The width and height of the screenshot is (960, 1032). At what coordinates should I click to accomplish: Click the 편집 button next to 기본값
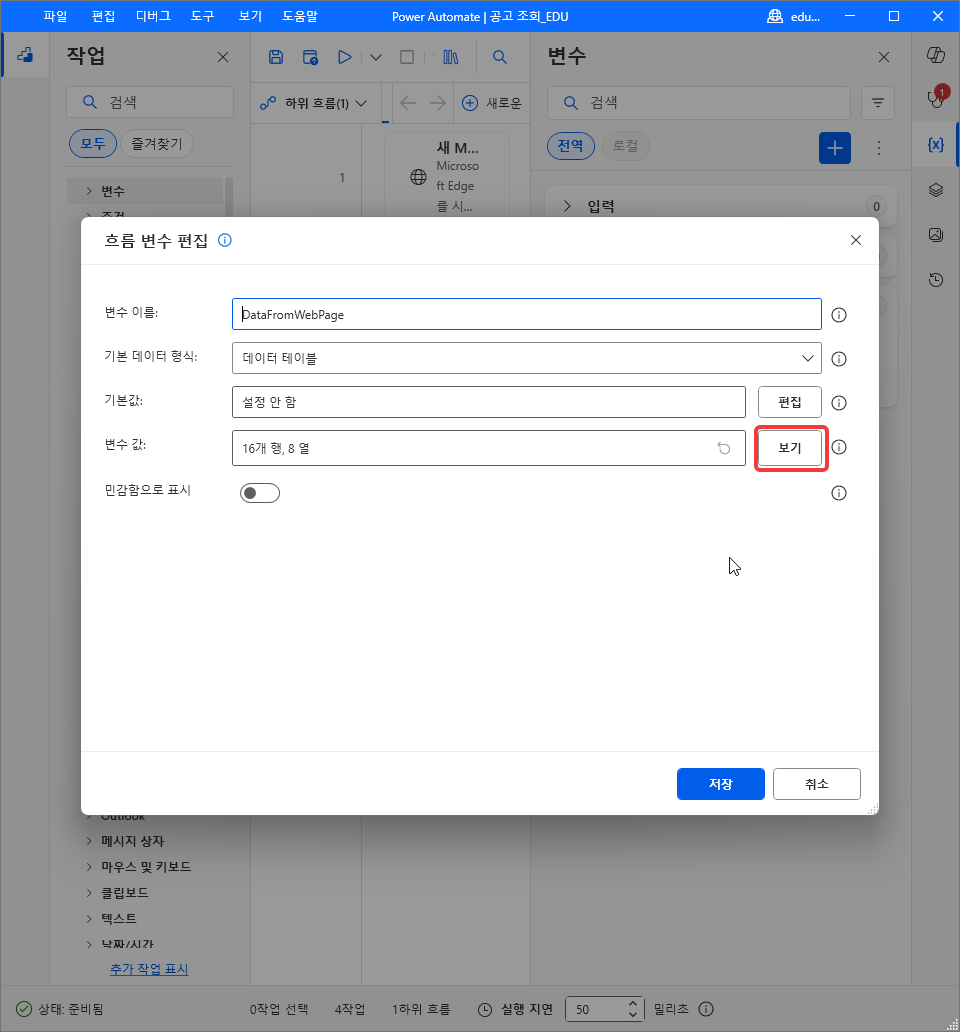(x=790, y=402)
